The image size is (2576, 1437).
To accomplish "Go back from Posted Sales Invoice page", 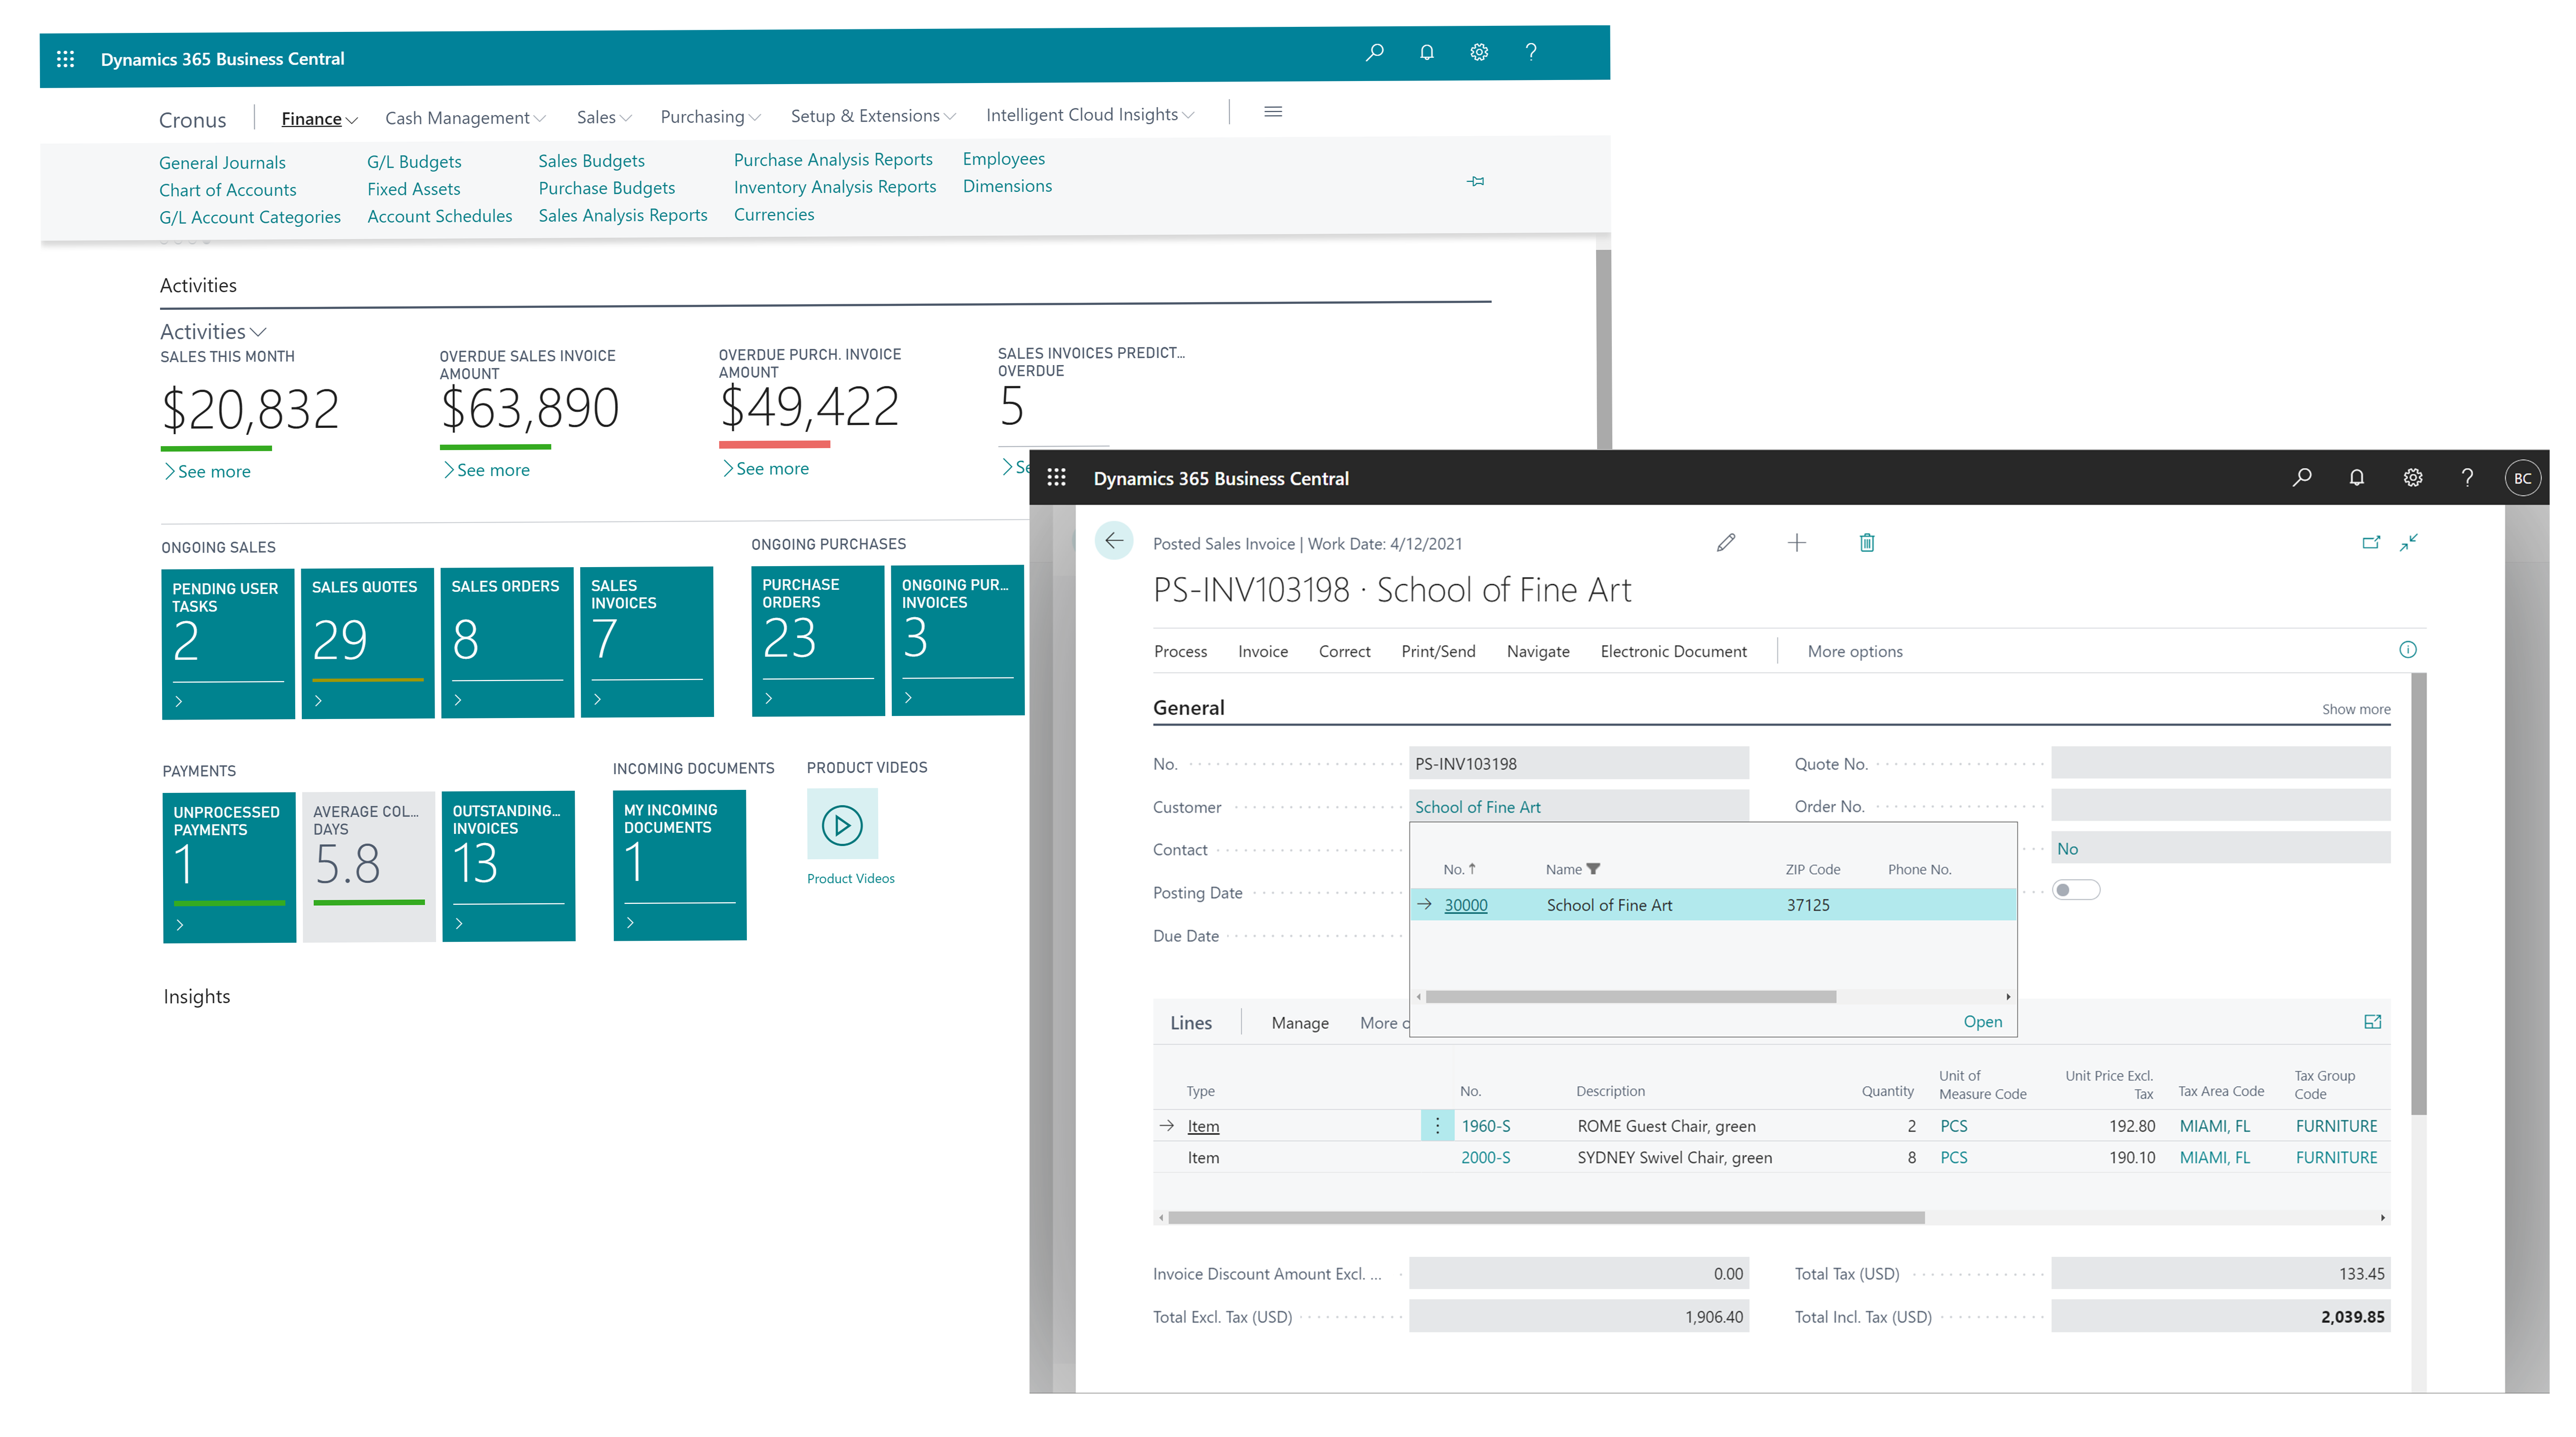I will pyautogui.click(x=1113, y=541).
